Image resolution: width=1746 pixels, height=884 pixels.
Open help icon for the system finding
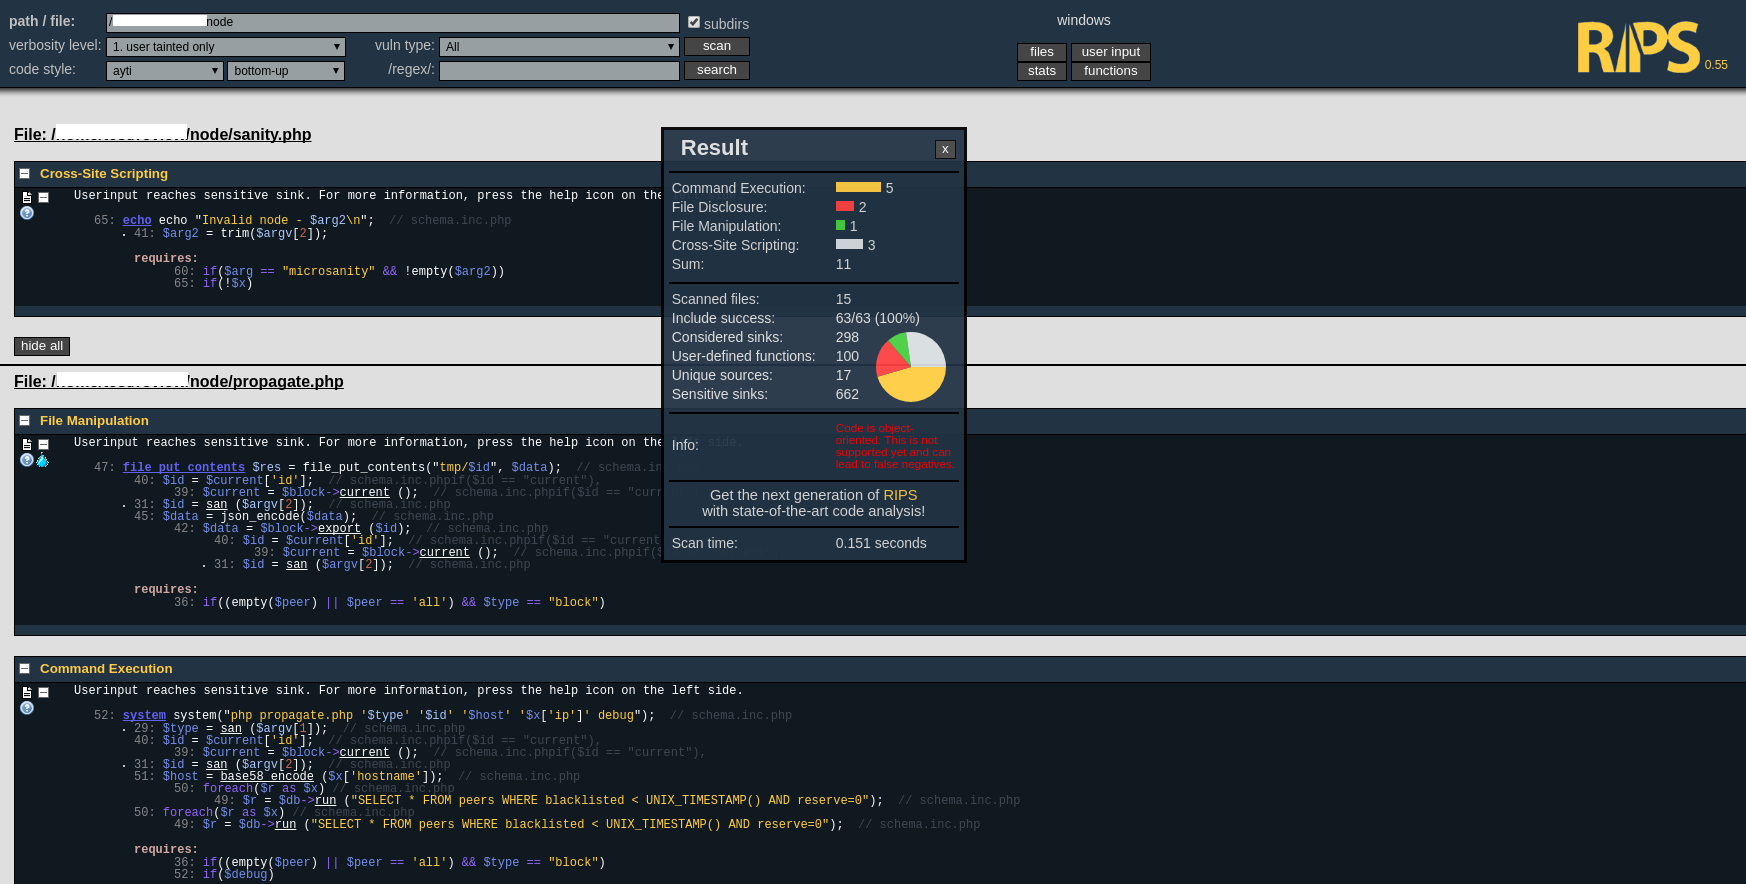click(27, 708)
